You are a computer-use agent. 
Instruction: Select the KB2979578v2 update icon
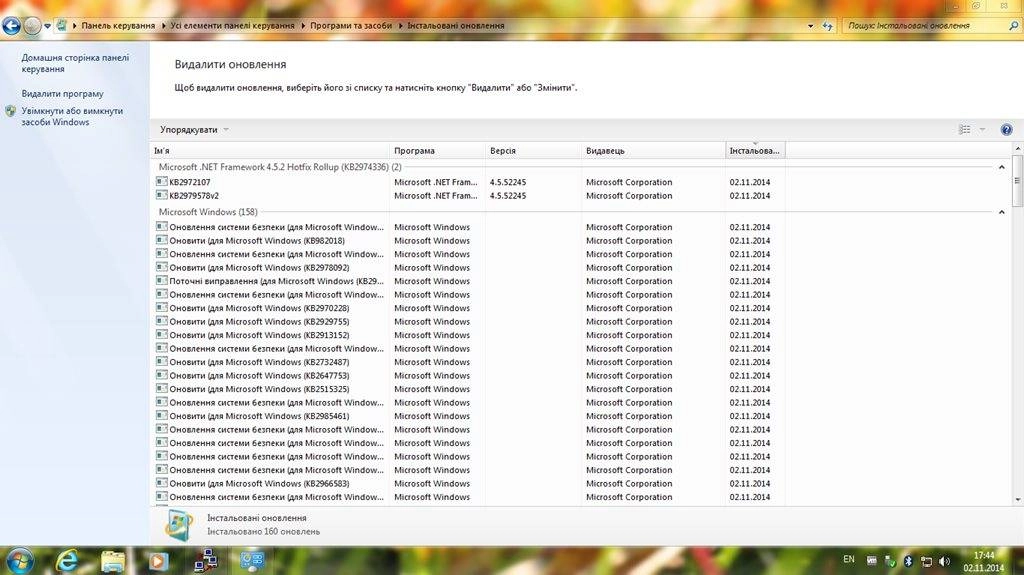(x=162, y=195)
